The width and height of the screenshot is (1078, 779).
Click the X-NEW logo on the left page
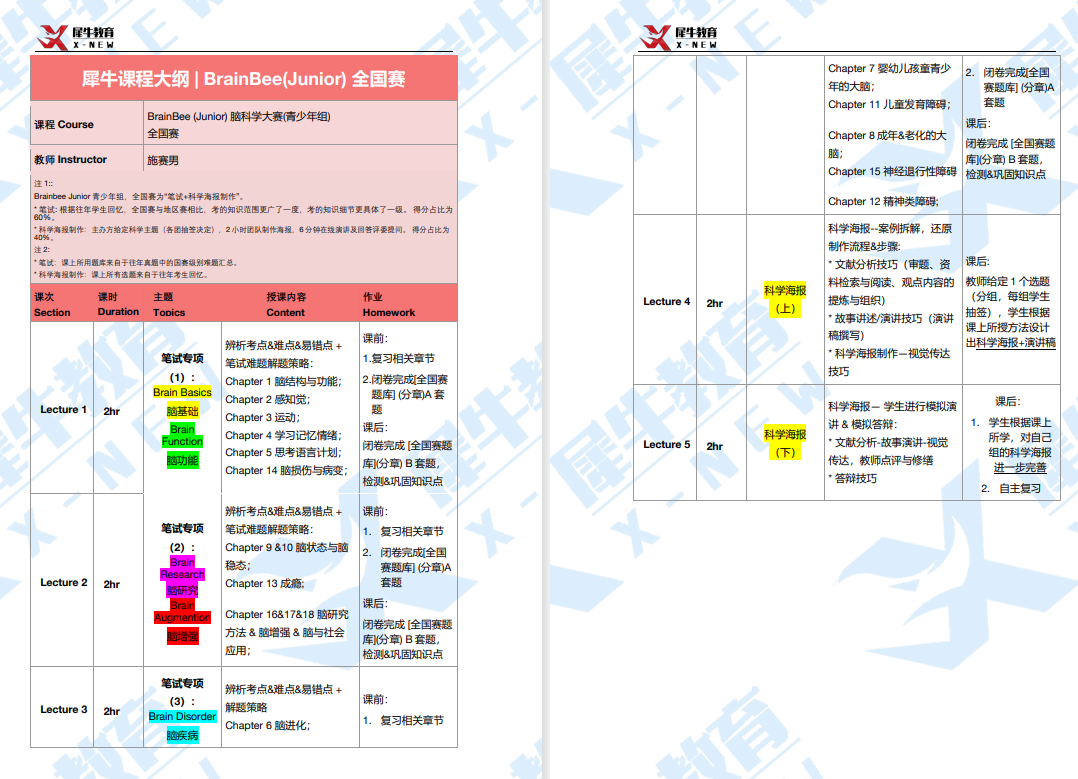pyautogui.click(x=76, y=37)
